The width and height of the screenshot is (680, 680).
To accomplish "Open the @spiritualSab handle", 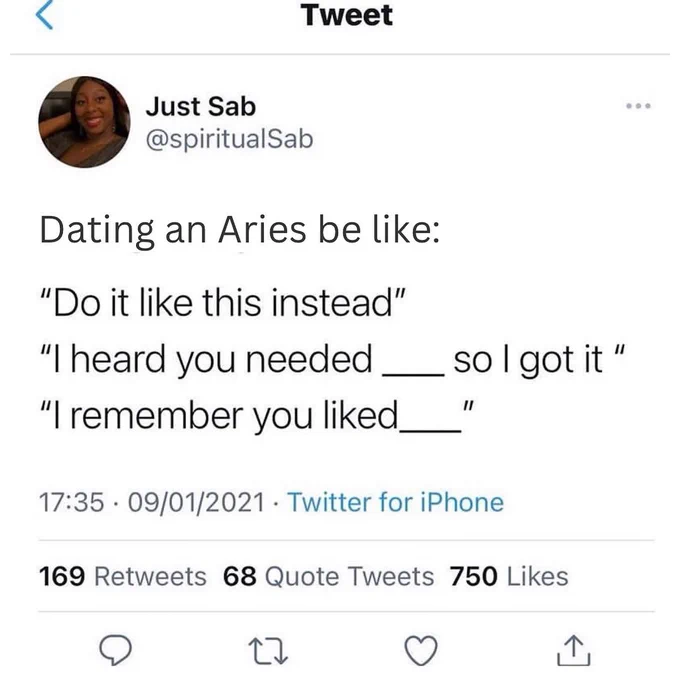I will pyautogui.click(x=229, y=140).
